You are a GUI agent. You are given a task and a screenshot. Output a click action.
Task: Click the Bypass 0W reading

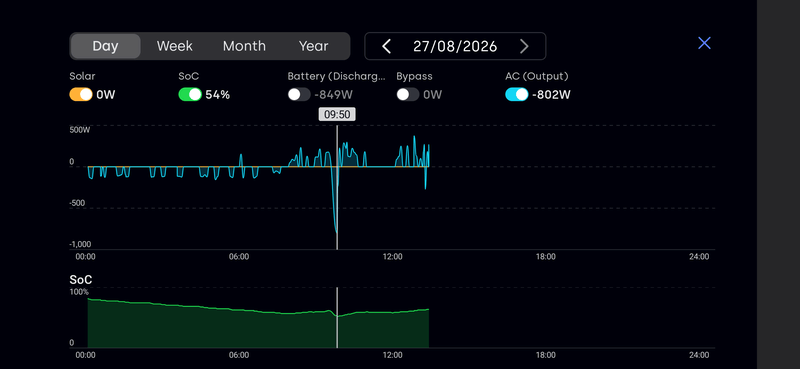tap(432, 95)
